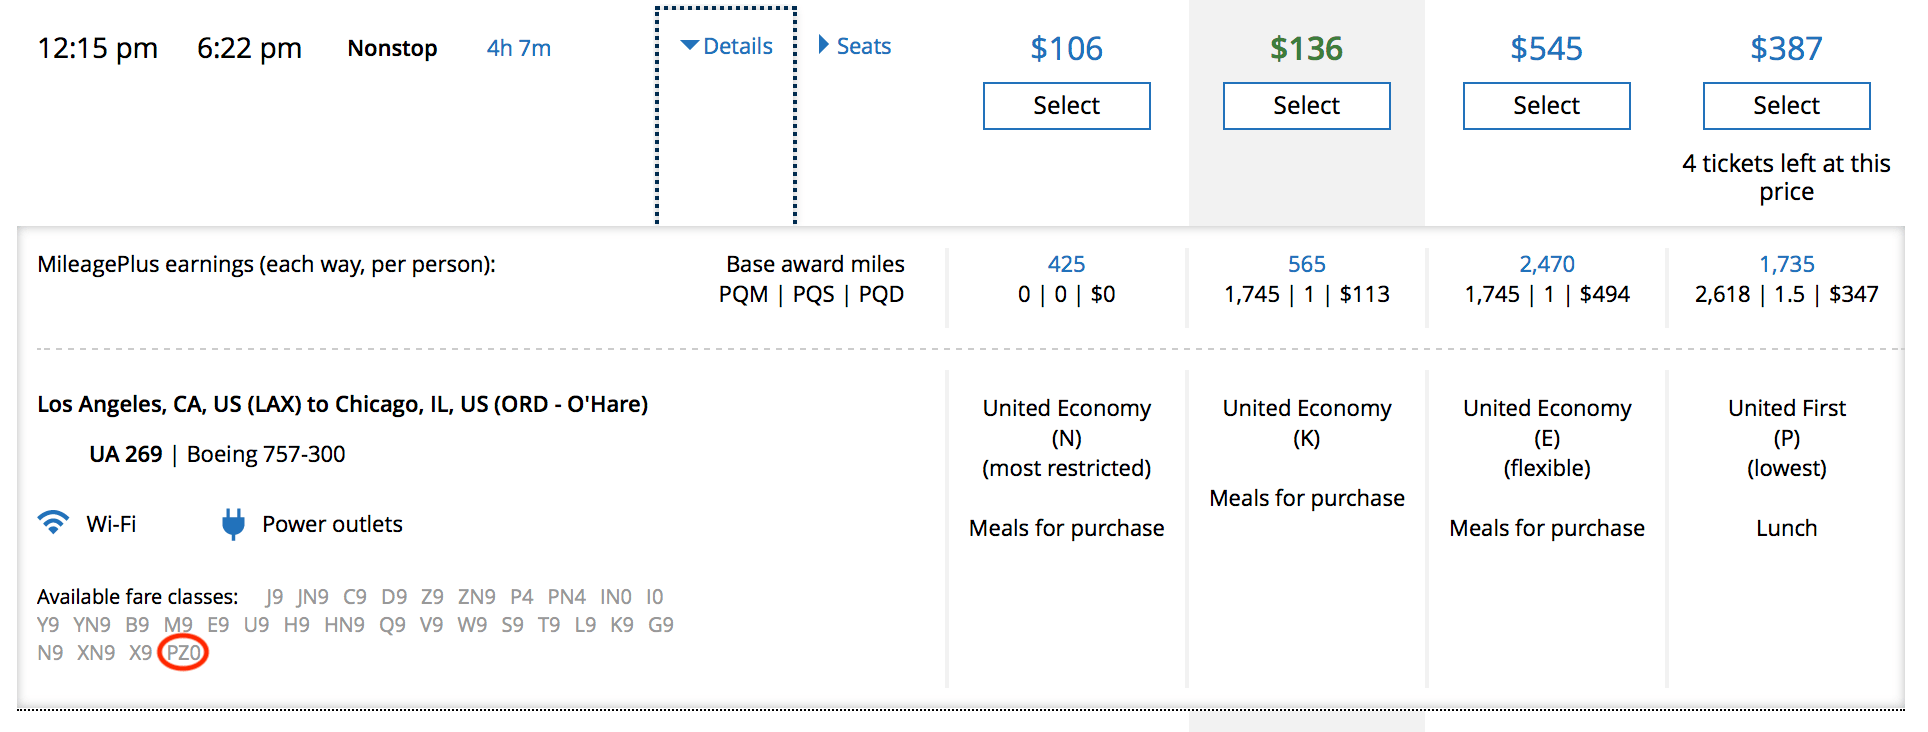
Task: Select the $387 United First fare
Action: 1786,106
